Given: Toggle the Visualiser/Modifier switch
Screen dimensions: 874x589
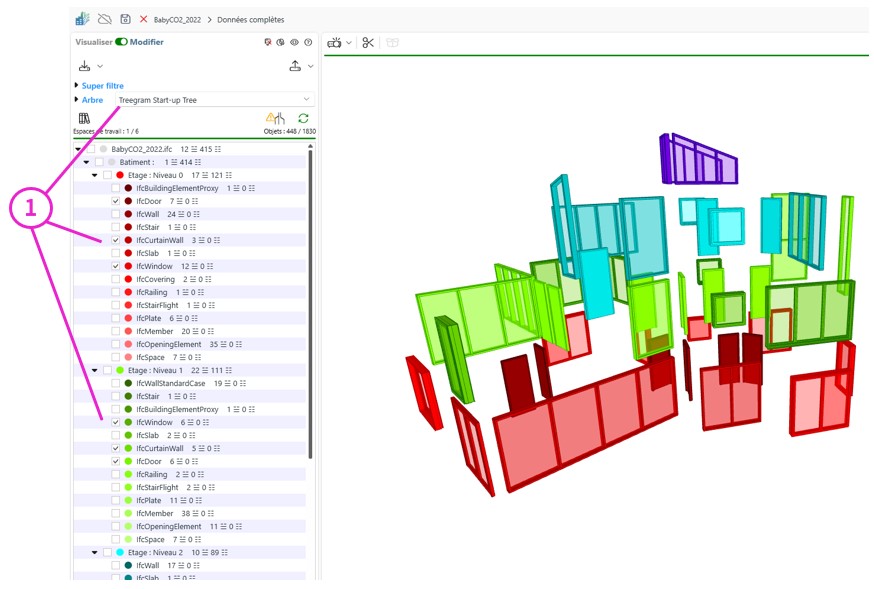Looking at the screenshot, I should pos(121,42).
